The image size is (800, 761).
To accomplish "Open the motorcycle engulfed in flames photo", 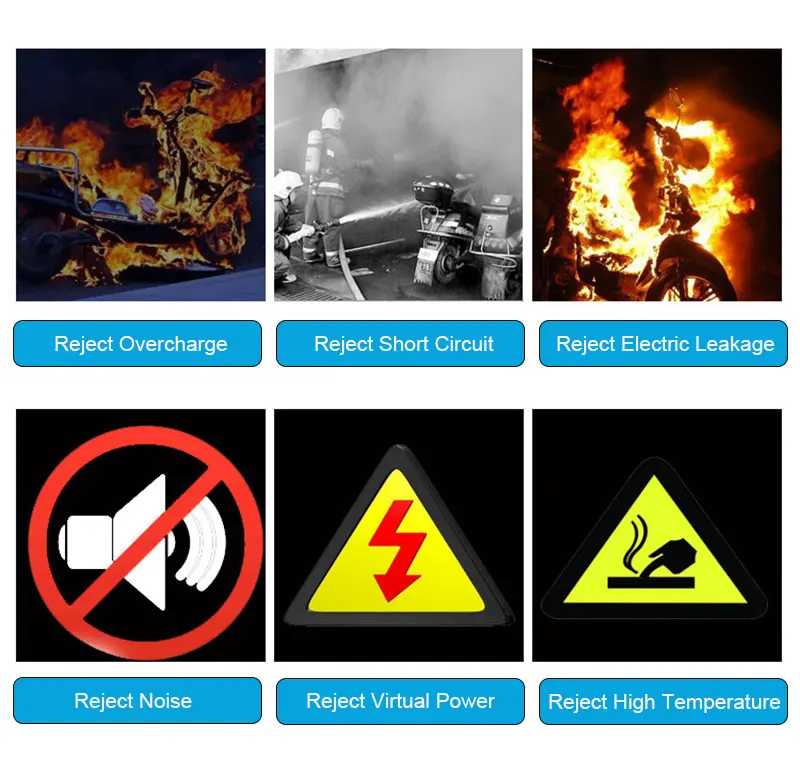I will [x=657, y=175].
